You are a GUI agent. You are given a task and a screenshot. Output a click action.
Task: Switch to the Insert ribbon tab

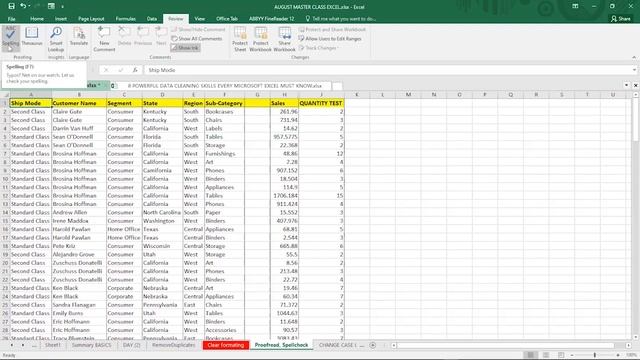tap(61, 19)
